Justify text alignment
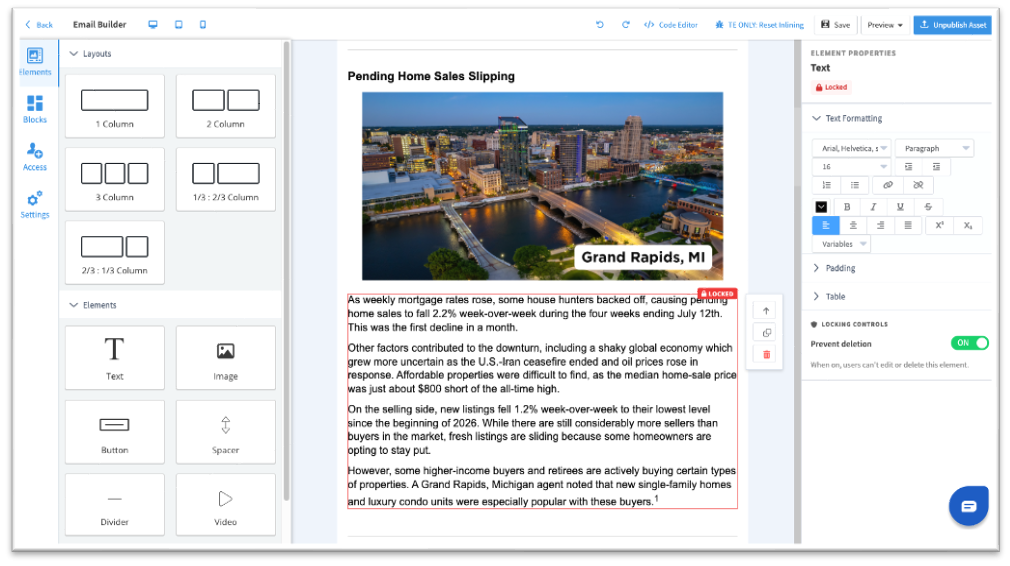1010x566 pixels. click(908, 225)
